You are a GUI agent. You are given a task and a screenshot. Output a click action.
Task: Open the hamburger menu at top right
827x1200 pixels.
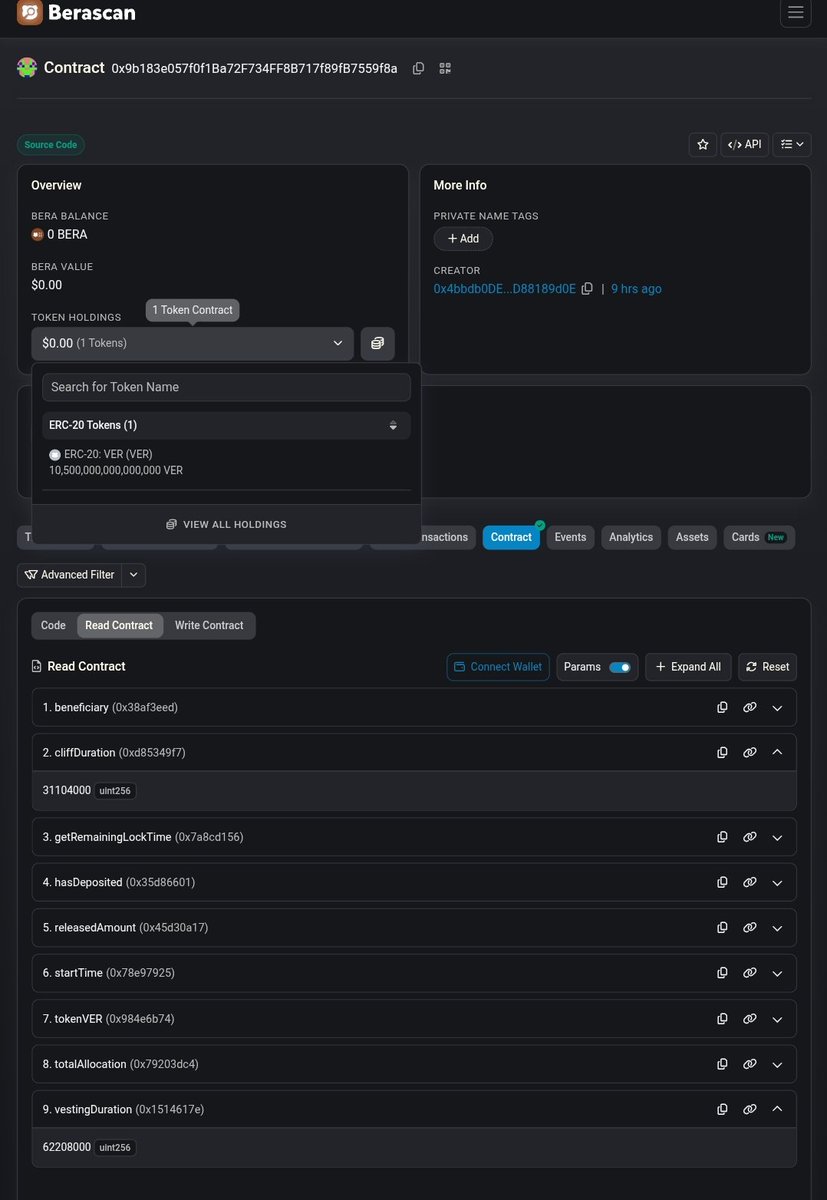coord(796,13)
